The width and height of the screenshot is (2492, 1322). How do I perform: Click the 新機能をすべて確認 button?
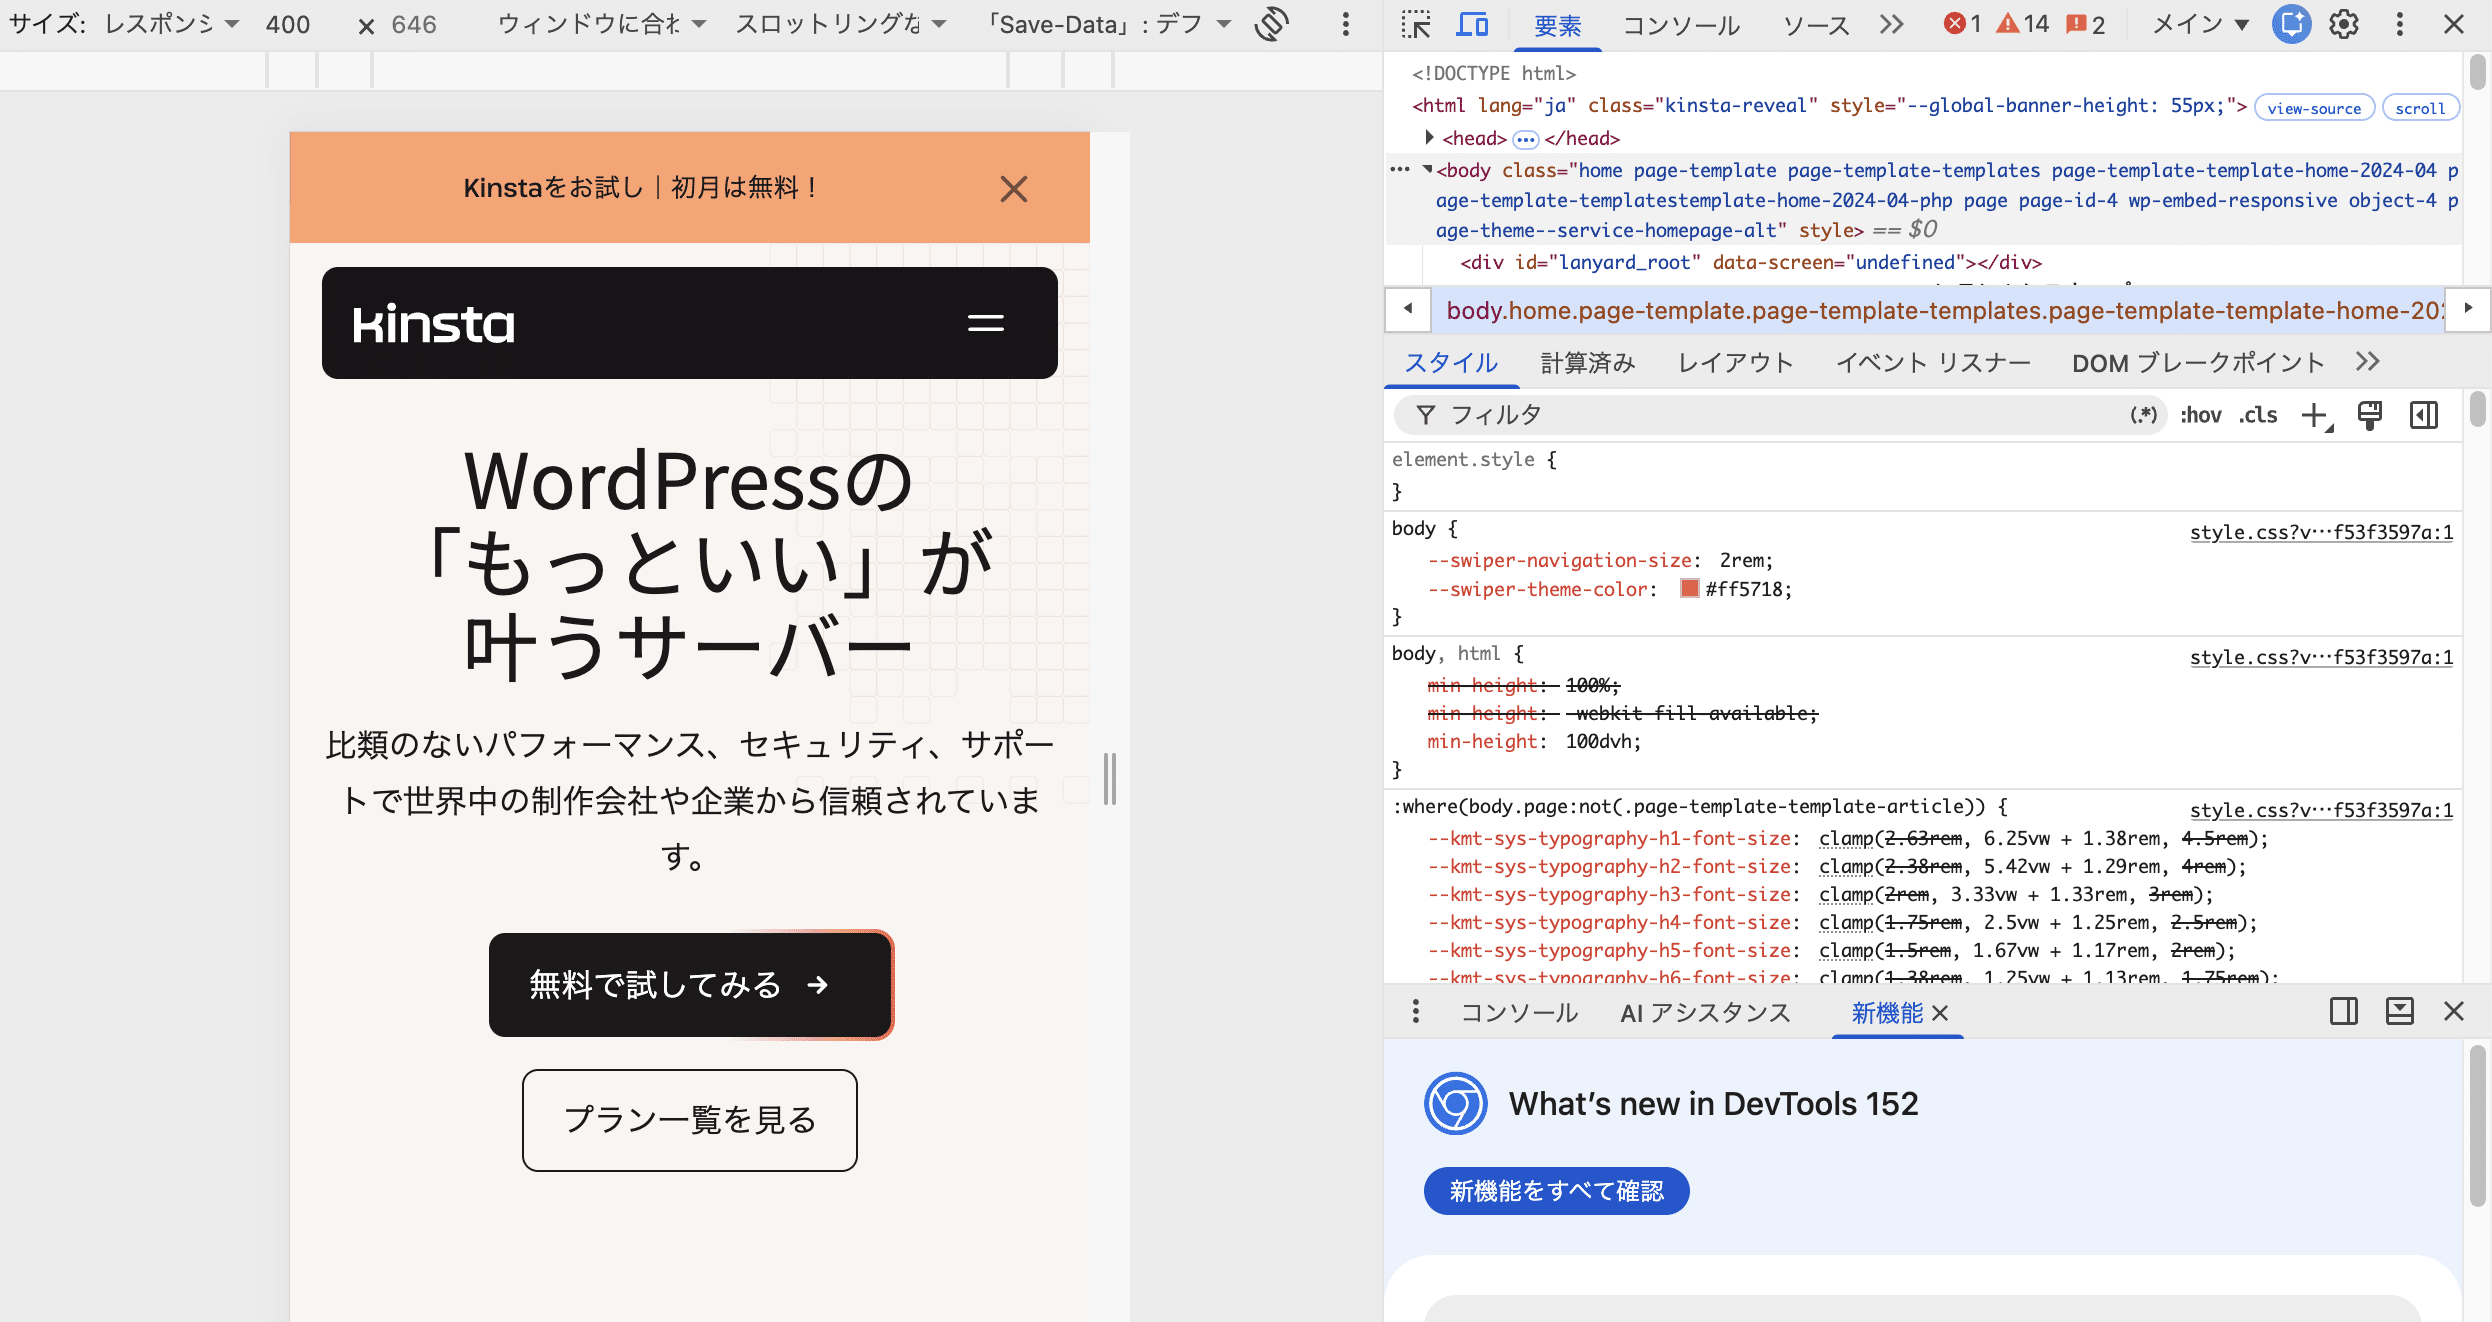(x=1556, y=1191)
